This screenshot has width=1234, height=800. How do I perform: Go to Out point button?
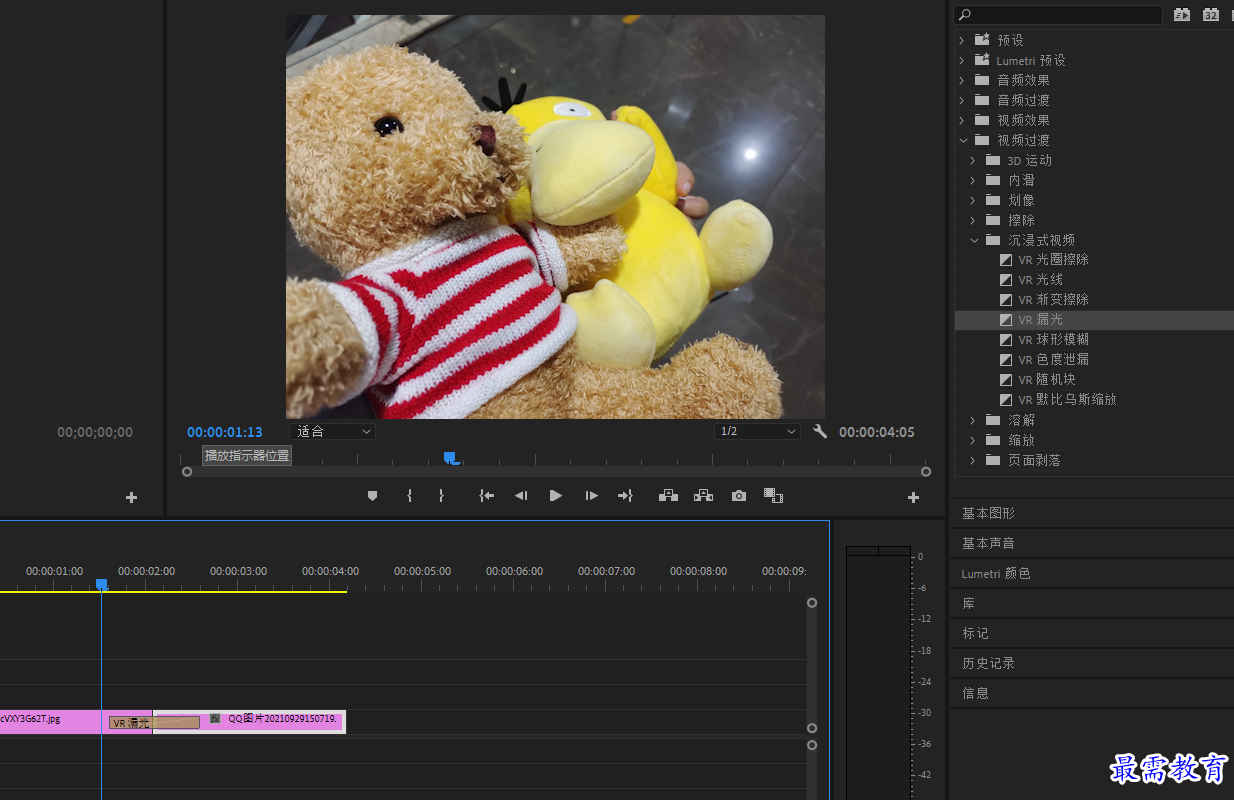pyautogui.click(x=625, y=495)
